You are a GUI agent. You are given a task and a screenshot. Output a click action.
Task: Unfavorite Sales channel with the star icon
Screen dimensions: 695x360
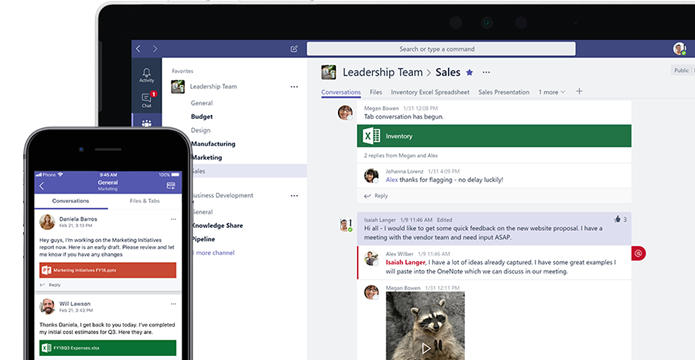469,72
